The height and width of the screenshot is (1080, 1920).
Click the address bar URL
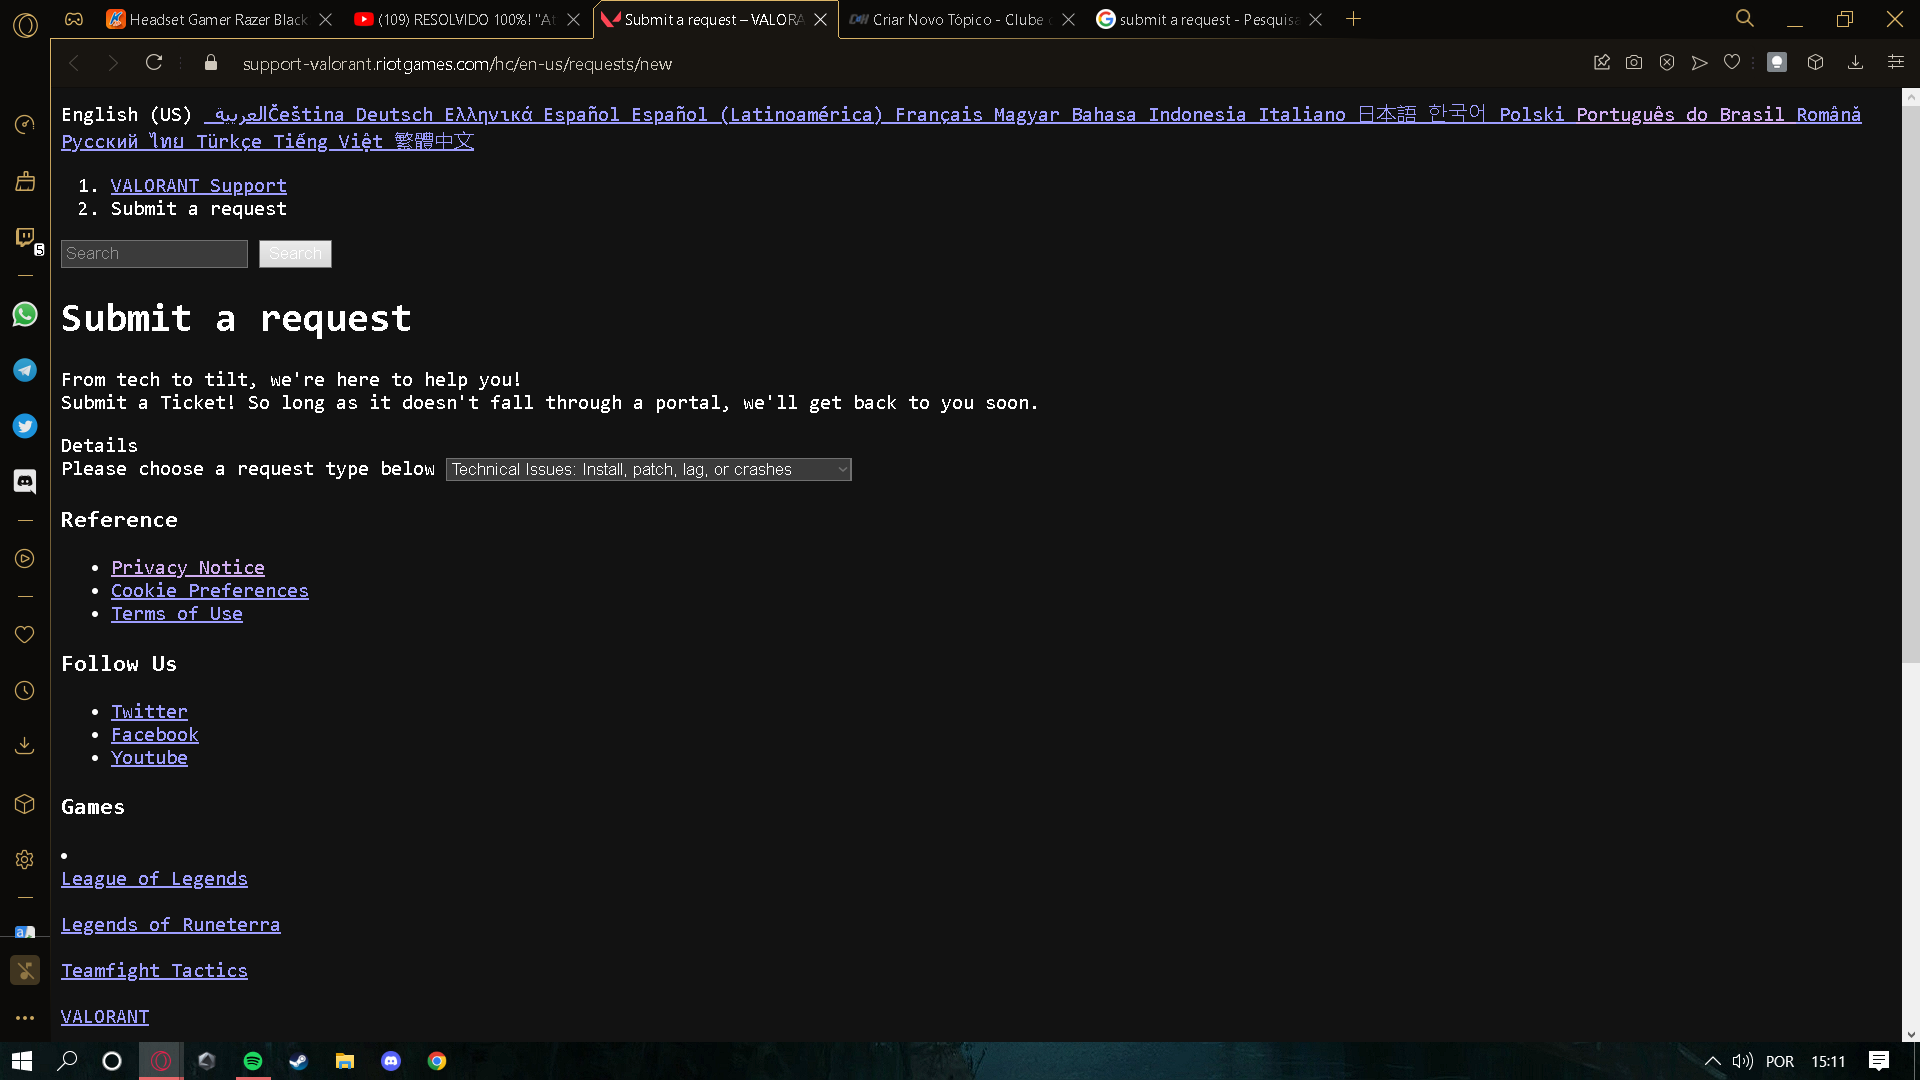point(457,64)
